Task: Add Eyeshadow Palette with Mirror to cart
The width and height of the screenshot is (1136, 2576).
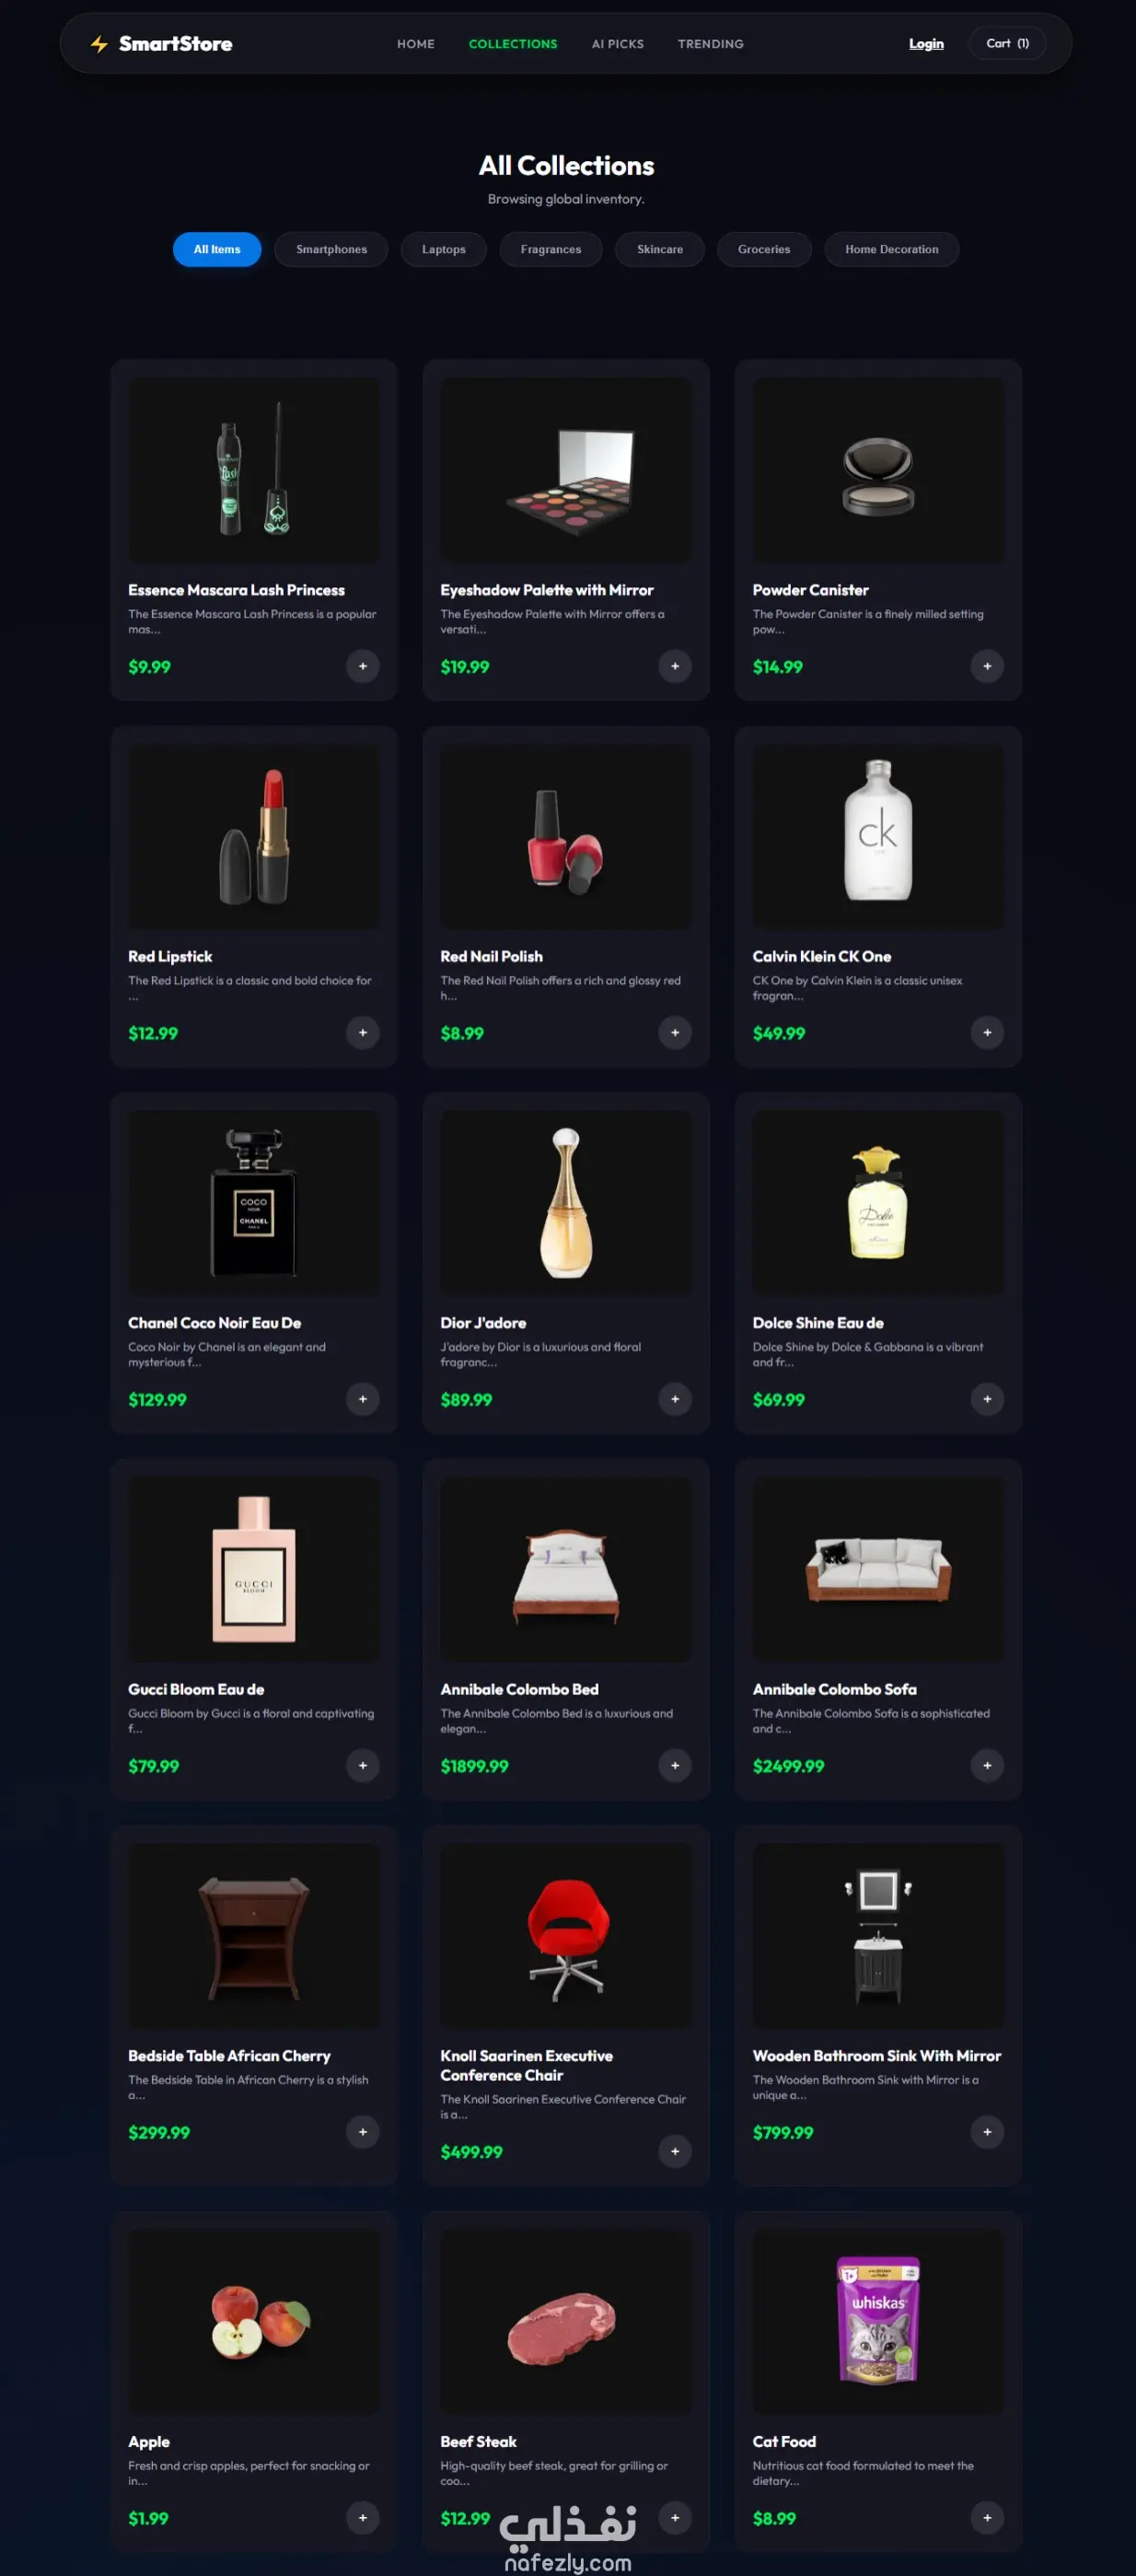Action: click(674, 666)
